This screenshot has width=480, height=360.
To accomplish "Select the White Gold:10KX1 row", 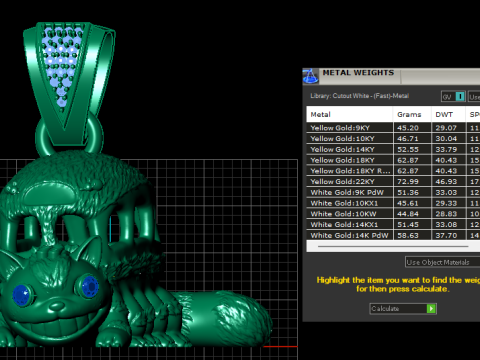I will 393,203.
